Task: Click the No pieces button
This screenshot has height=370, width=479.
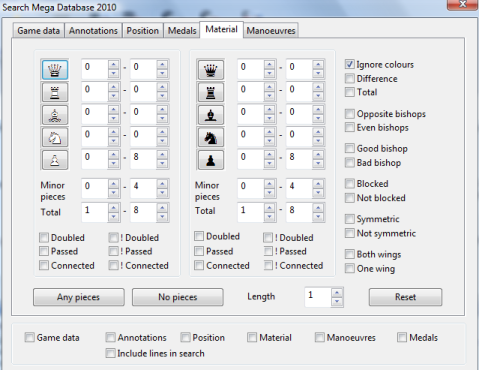Action: pyautogui.click(x=178, y=297)
